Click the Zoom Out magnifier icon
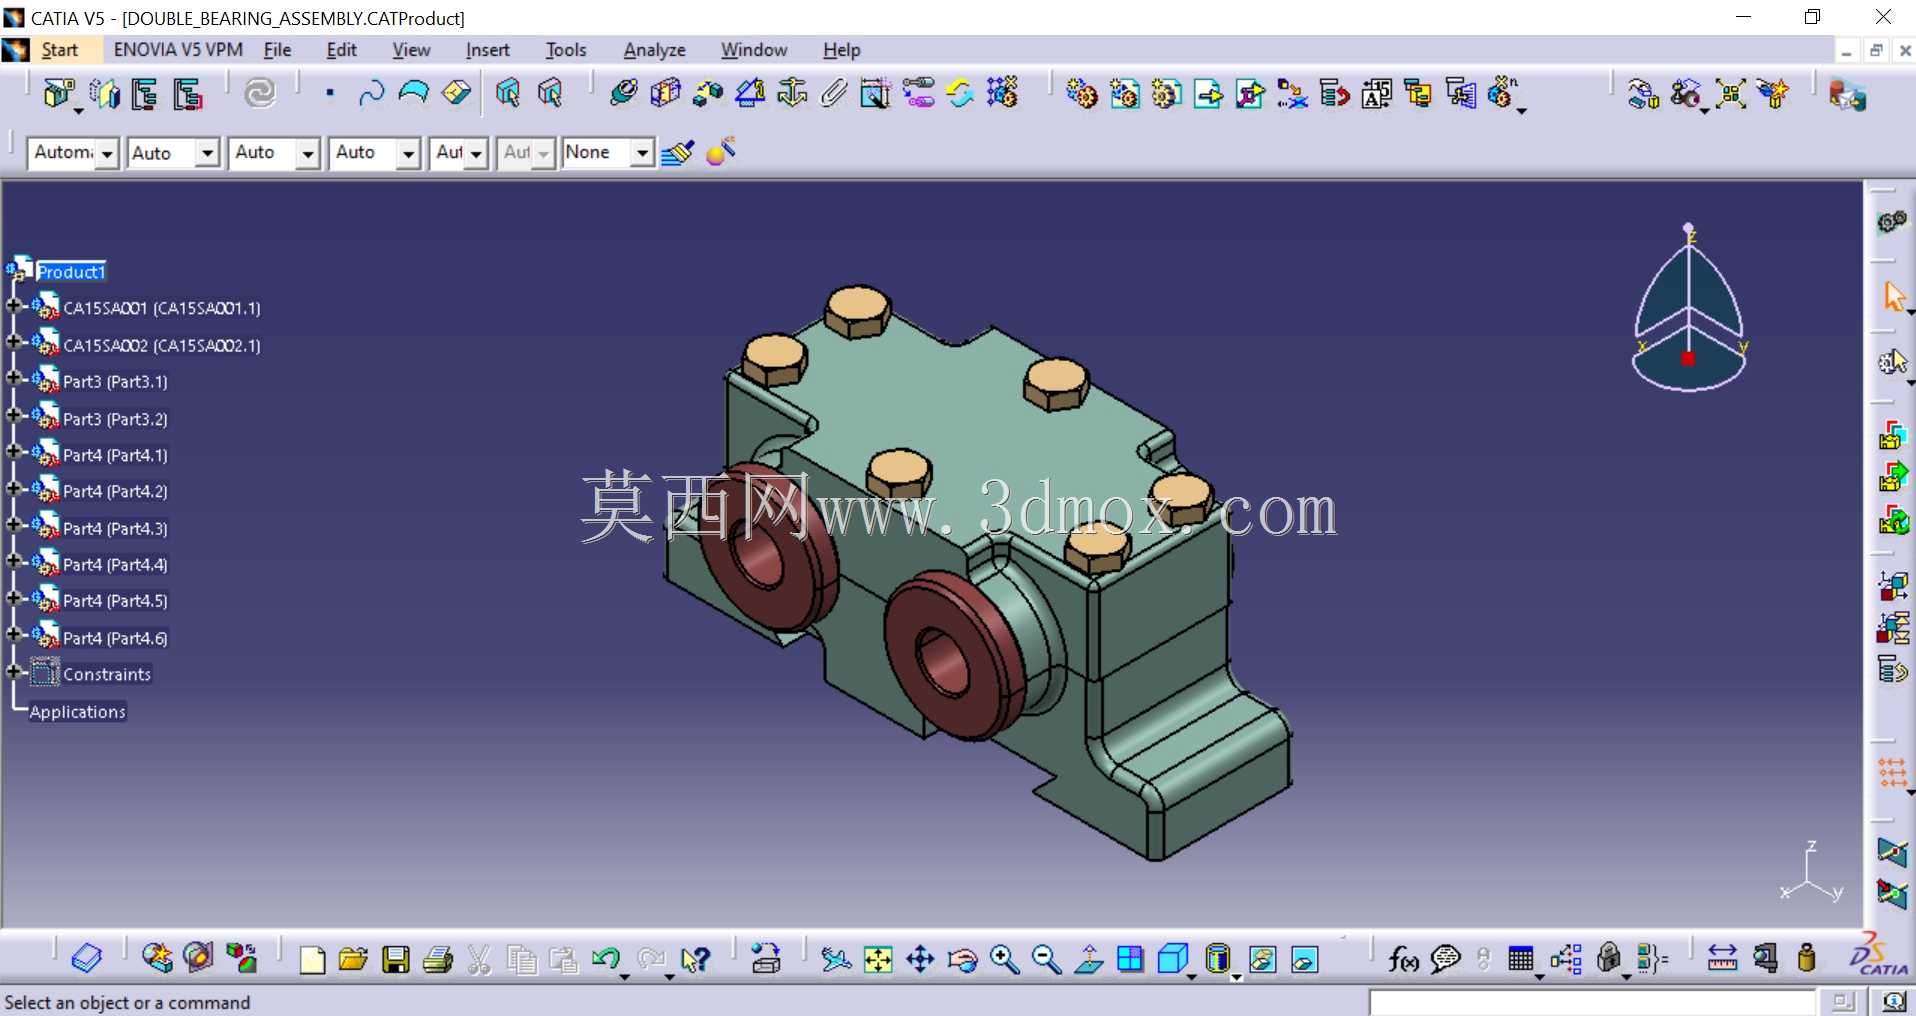The height and width of the screenshot is (1016, 1916). click(x=1046, y=960)
